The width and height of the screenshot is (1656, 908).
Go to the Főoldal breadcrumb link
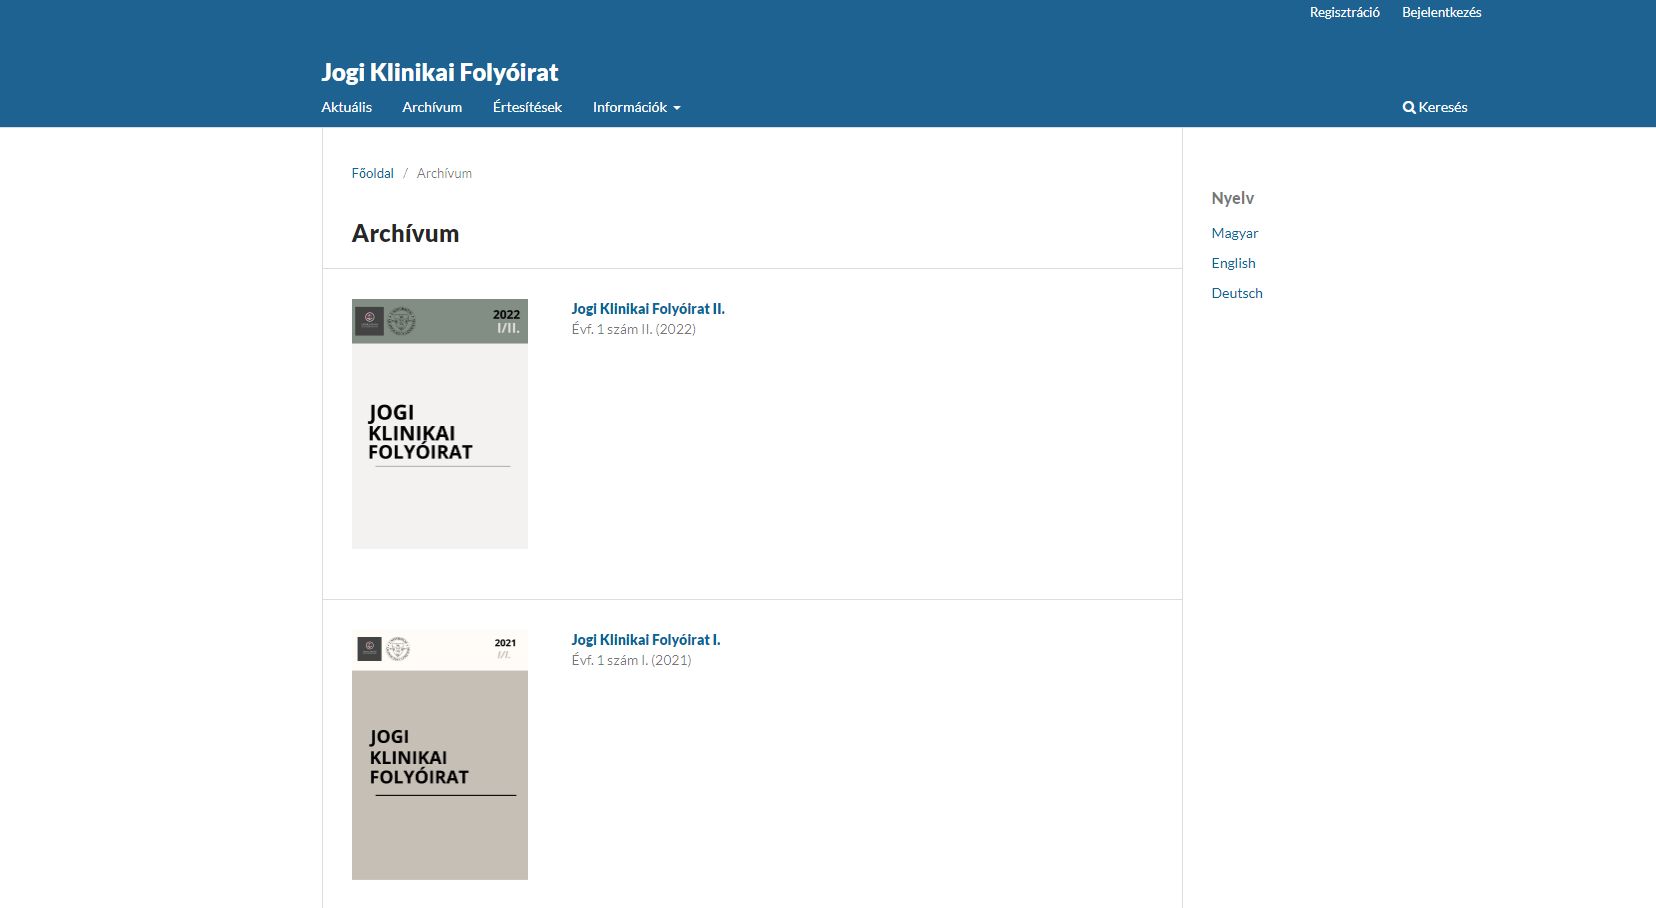[372, 173]
